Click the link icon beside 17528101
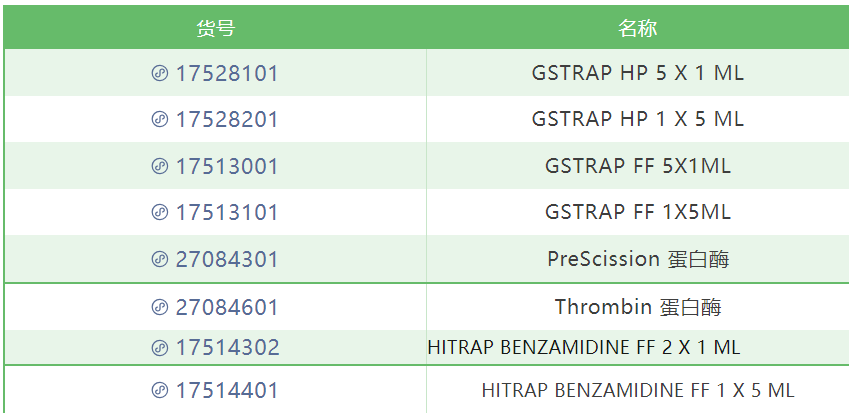 tap(159, 73)
